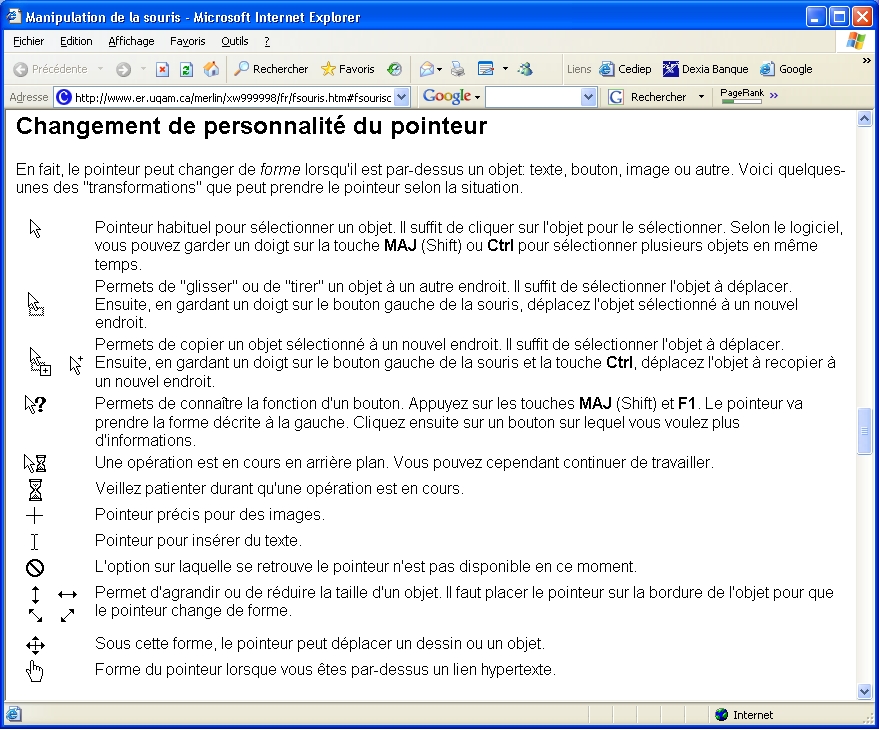This screenshot has width=879, height=730.
Task: Open the Google logo toolbar menu
Action: 451,97
